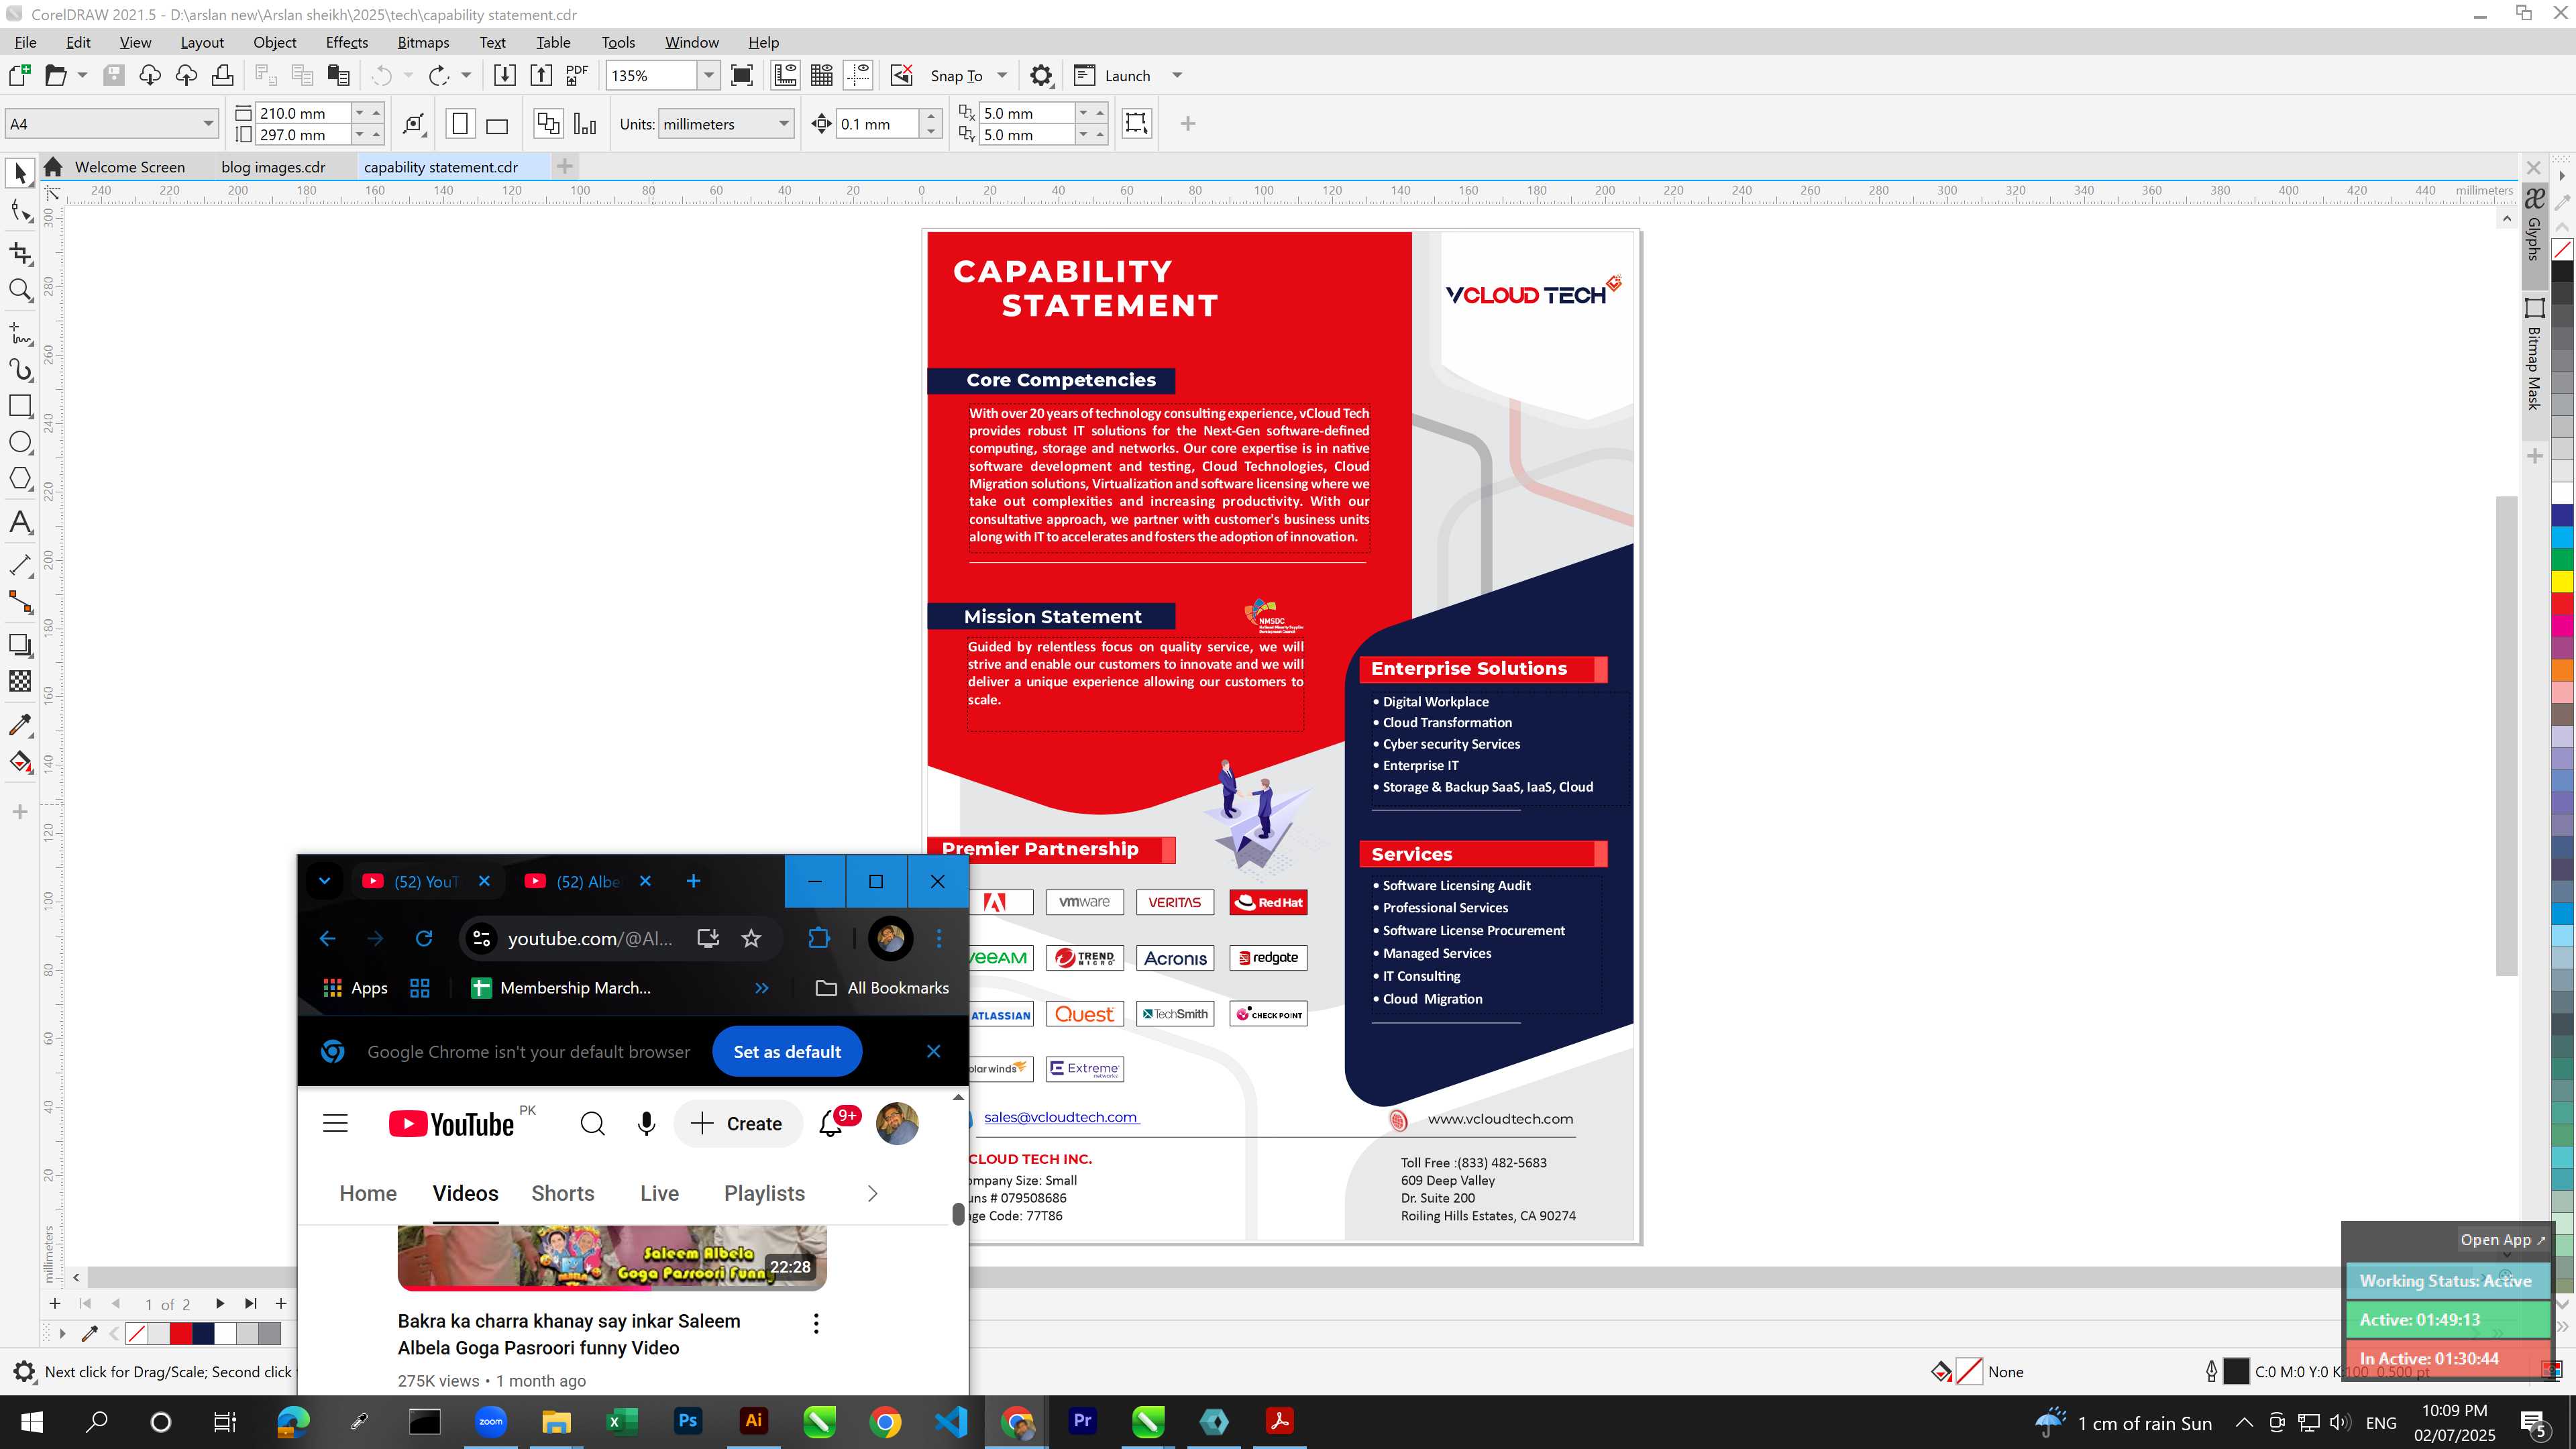Image resolution: width=2576 pixels, height=1449 pixels.
Task: Expand the Redo history dropdown arrow
Action: (466, 76)
